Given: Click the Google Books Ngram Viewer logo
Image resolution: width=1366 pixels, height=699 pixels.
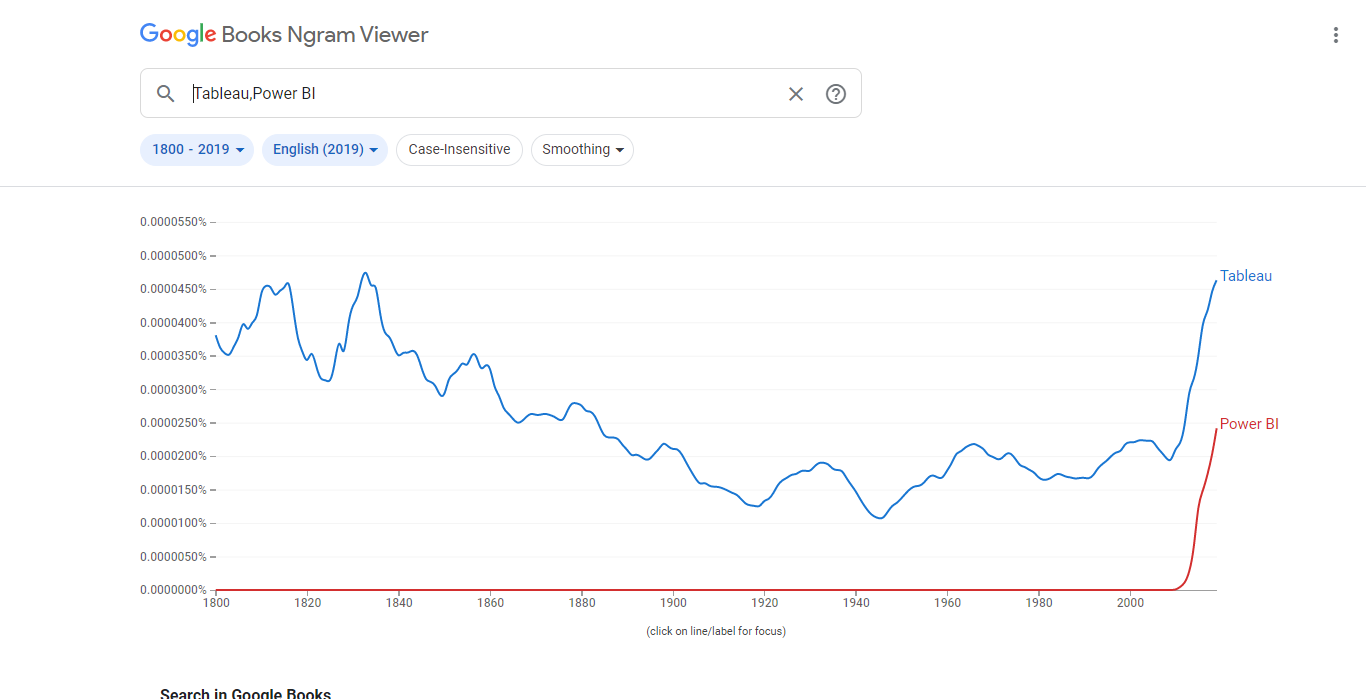Looking at the screenshot, I should coord(284,35).
